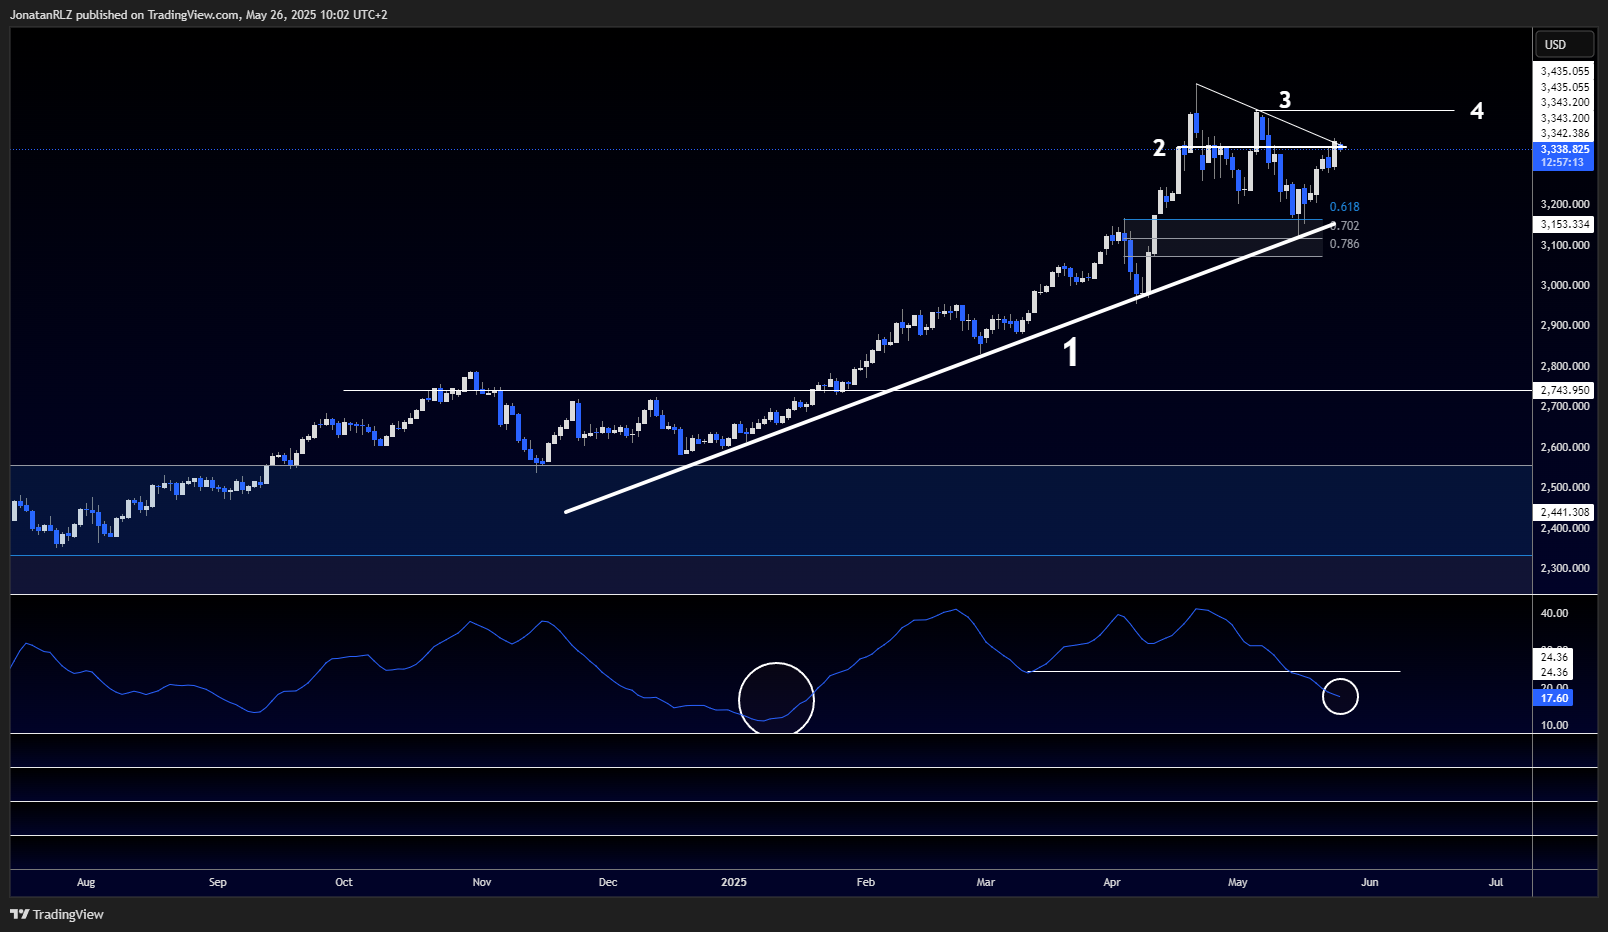Click the 2,441.308 price axis label
Viewport: 1608px width, 932px height.
(x=1564, y=512)
